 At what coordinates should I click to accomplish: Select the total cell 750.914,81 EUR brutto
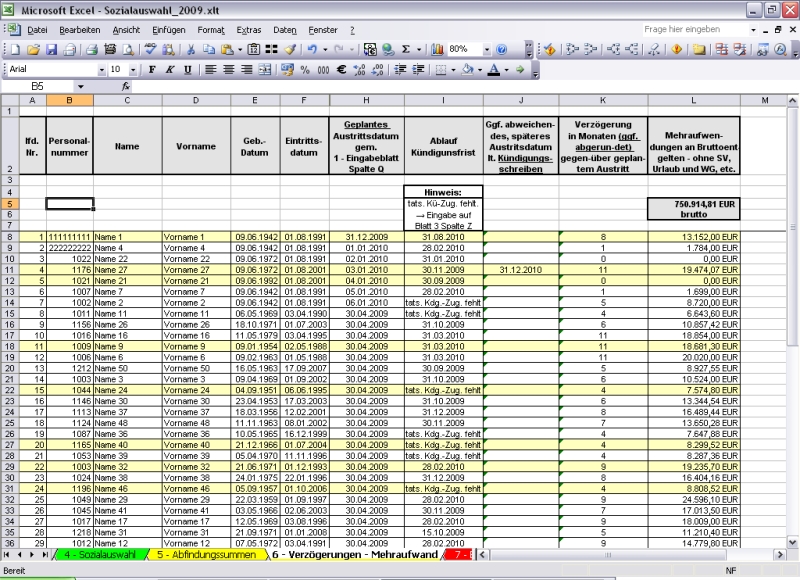pyautogui.click(x=693, y=209)
